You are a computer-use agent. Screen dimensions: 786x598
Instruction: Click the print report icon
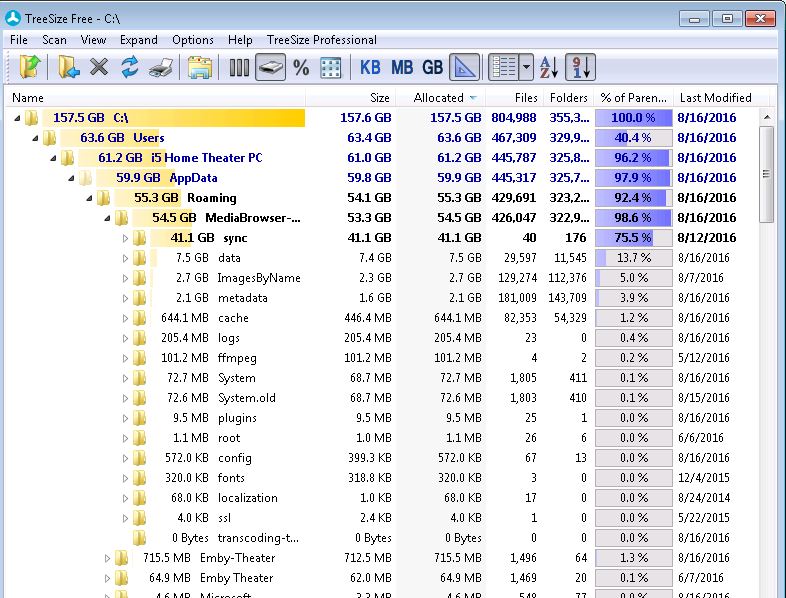click(160, 68)
